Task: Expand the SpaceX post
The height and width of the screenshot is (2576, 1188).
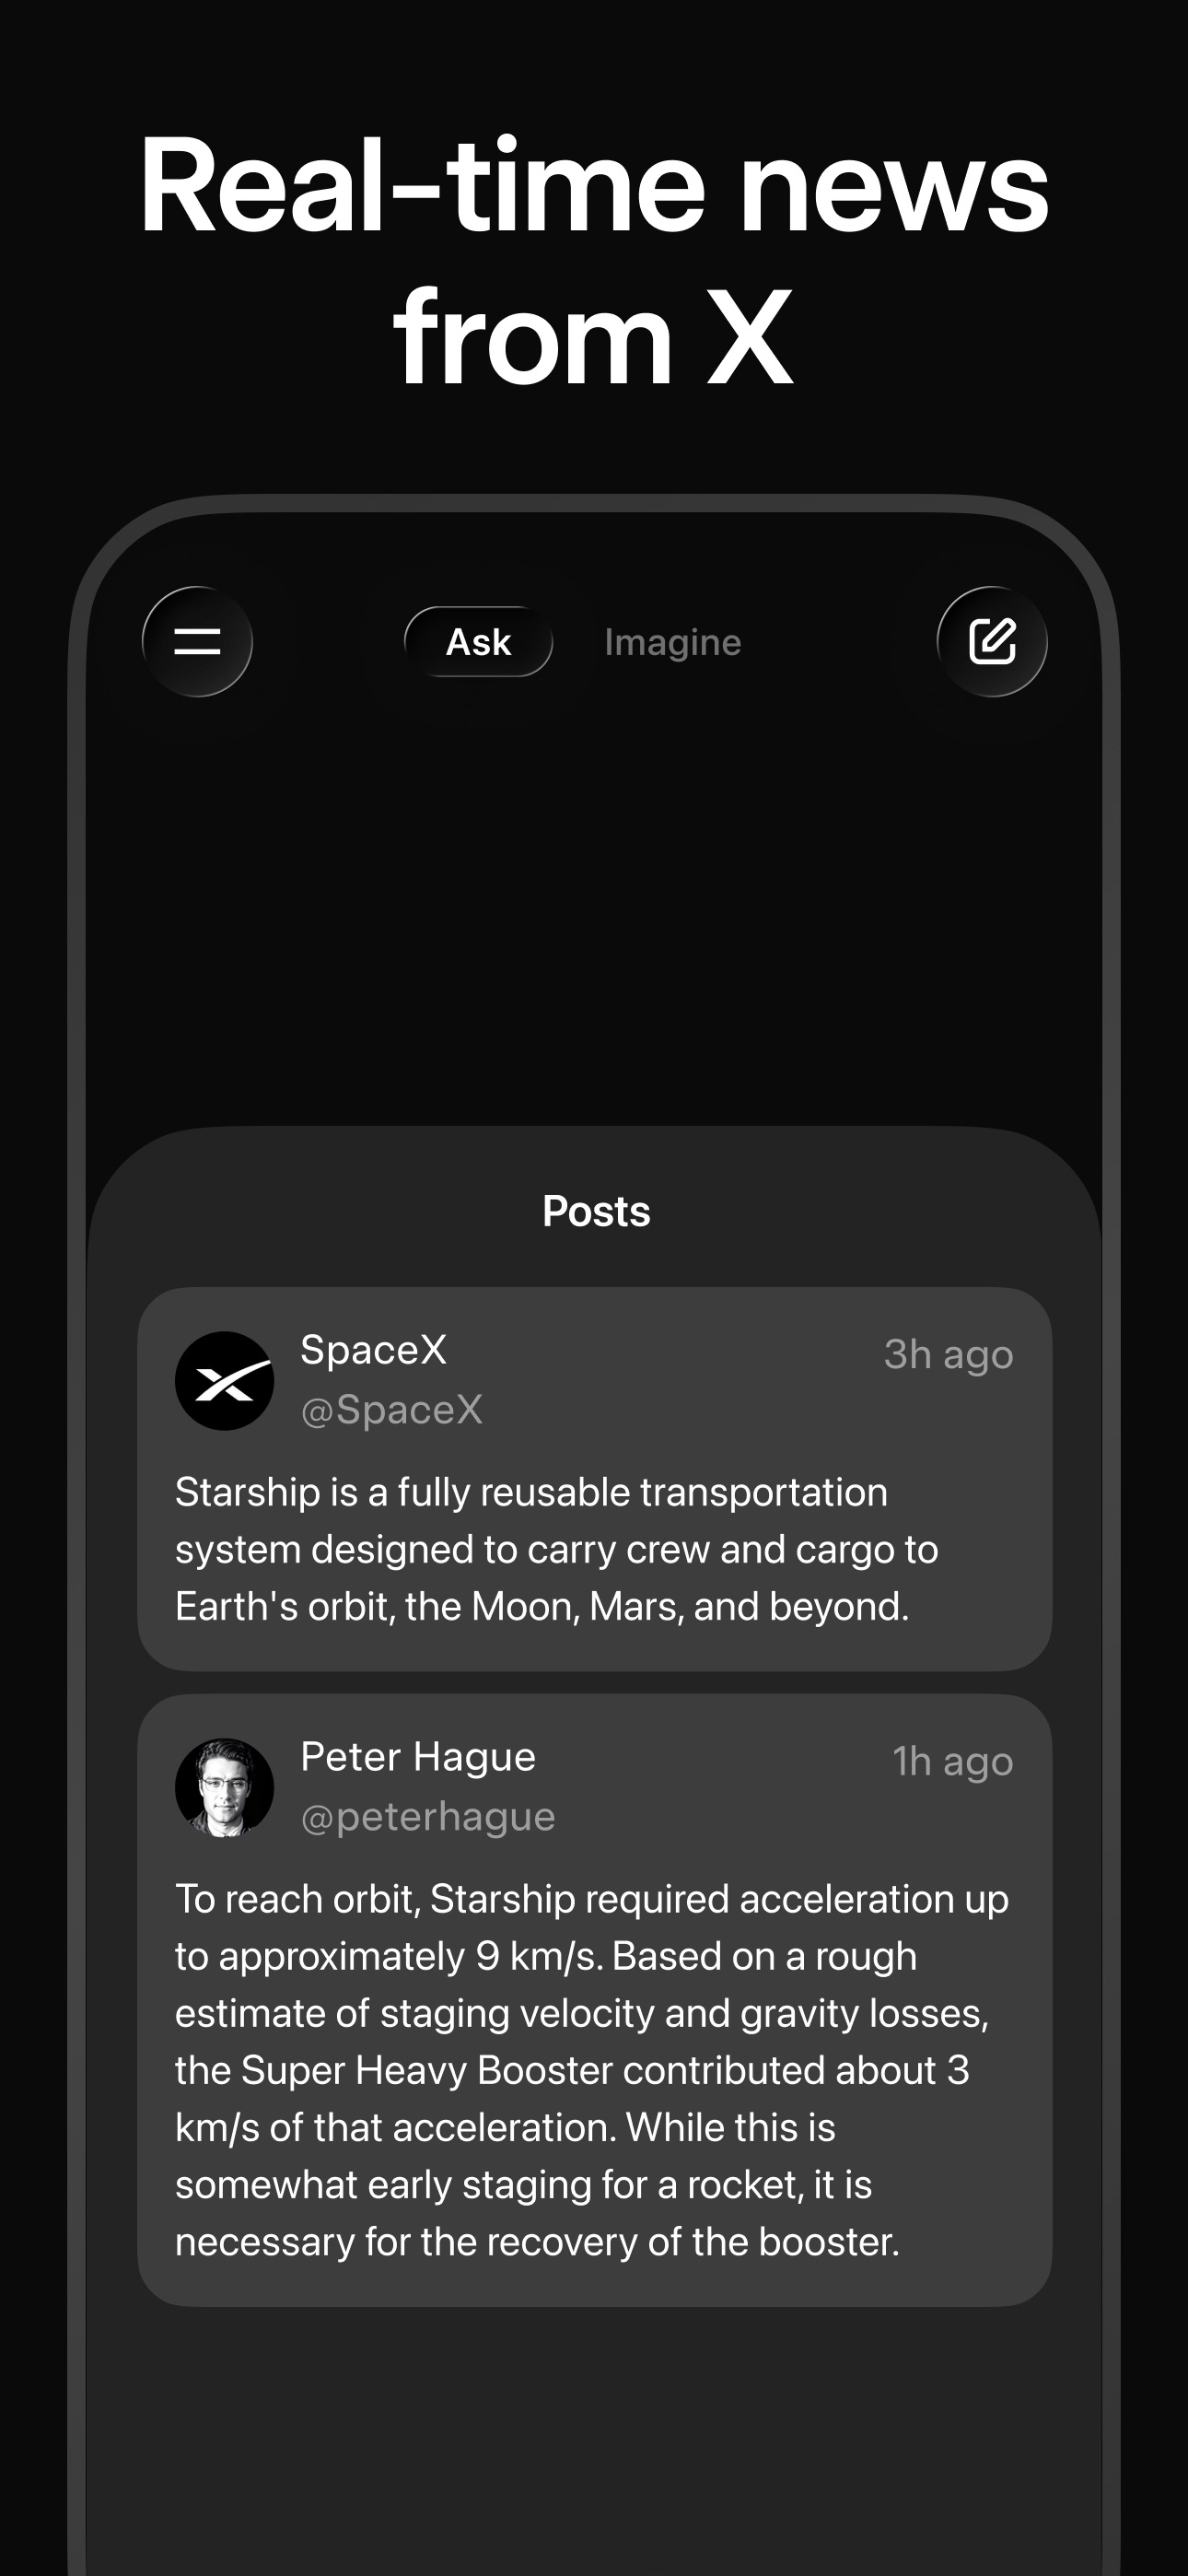Action: [594, 1548]
